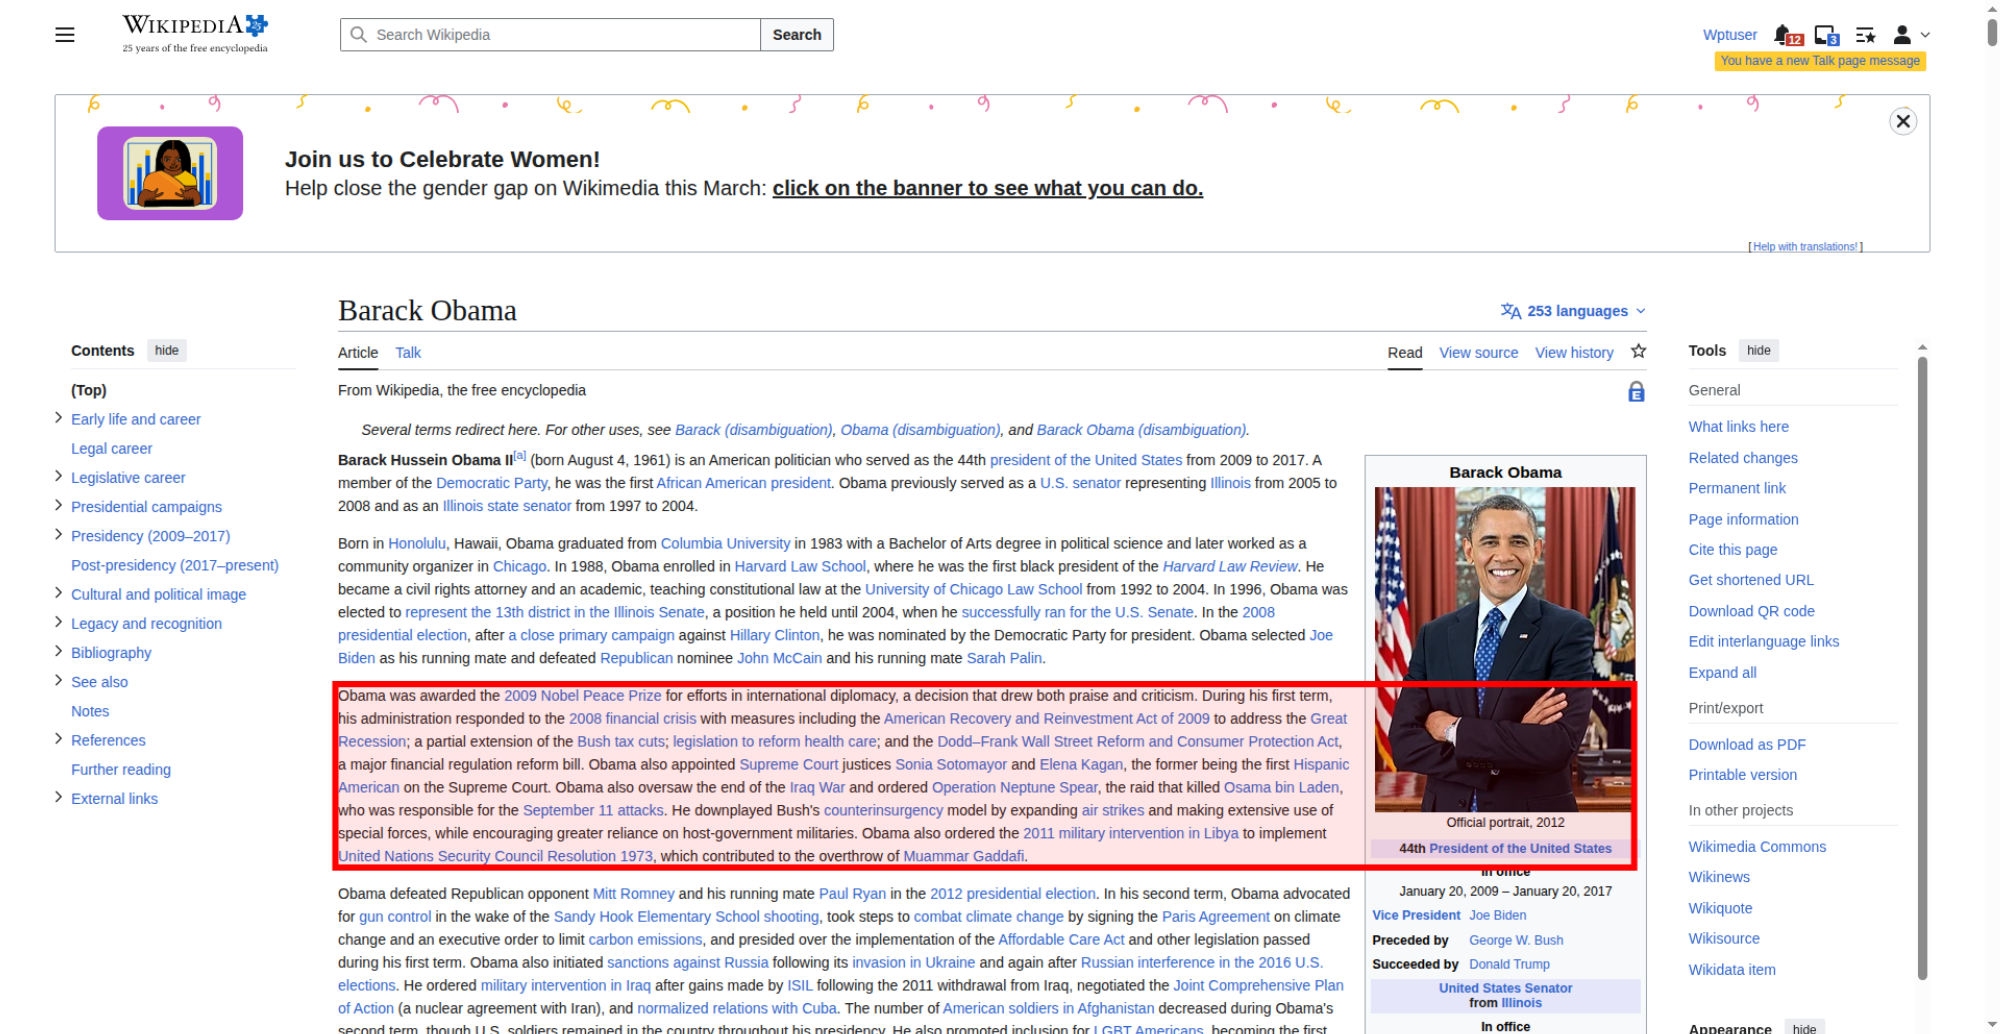Open the watchlist icon
The width and height of the screenshot is (2000, 1034).
coord(1865,35)
